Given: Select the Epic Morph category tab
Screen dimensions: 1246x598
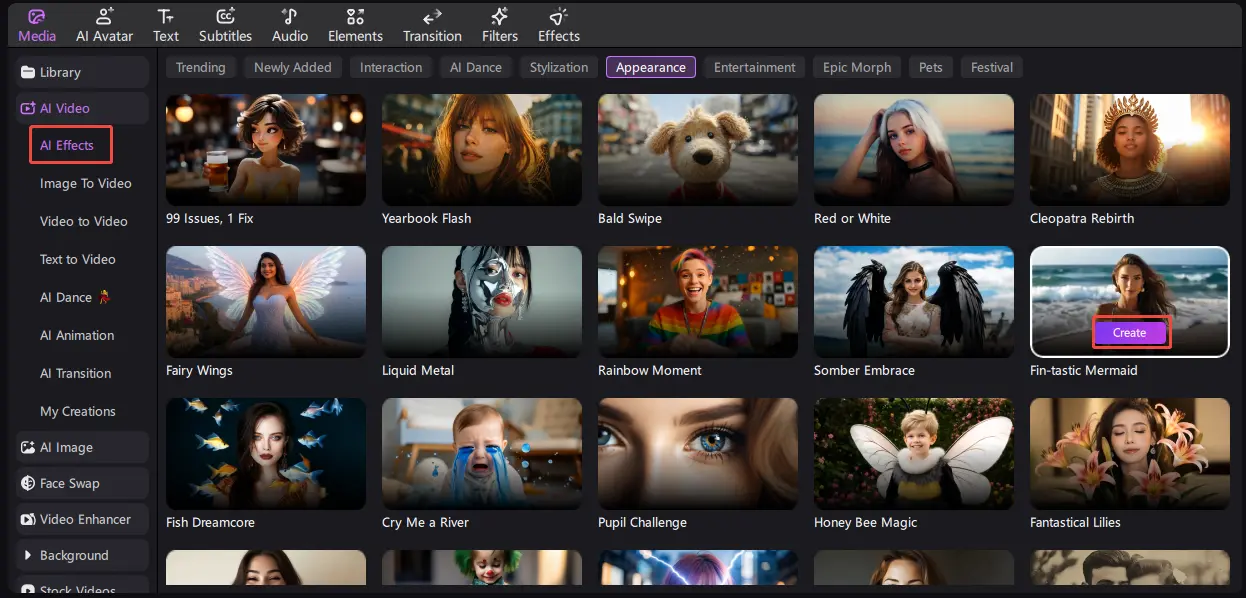Looking at the screenshot, I should point(856,67).
